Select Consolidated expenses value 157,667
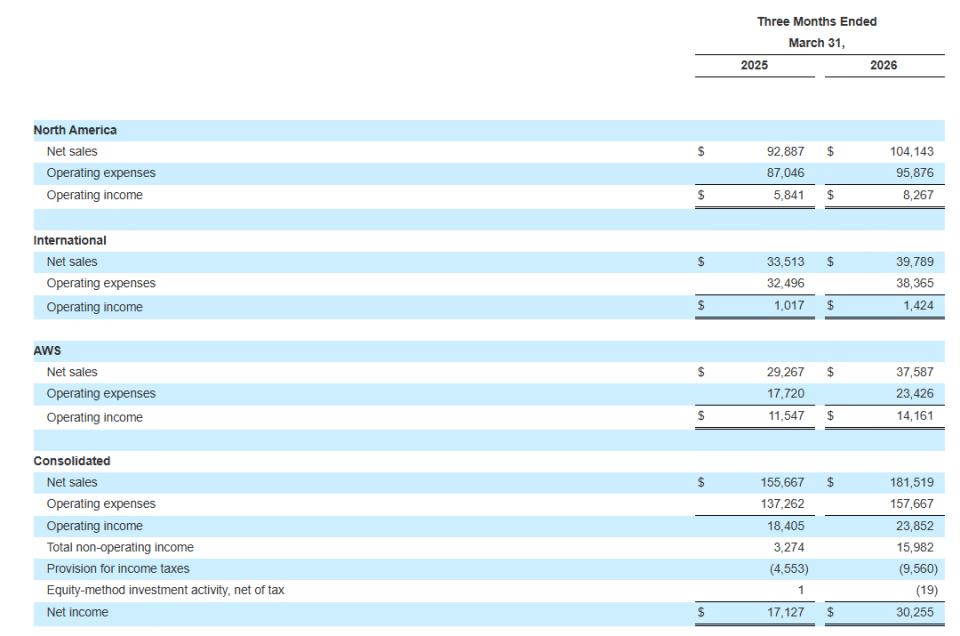 tap(912, 503)
